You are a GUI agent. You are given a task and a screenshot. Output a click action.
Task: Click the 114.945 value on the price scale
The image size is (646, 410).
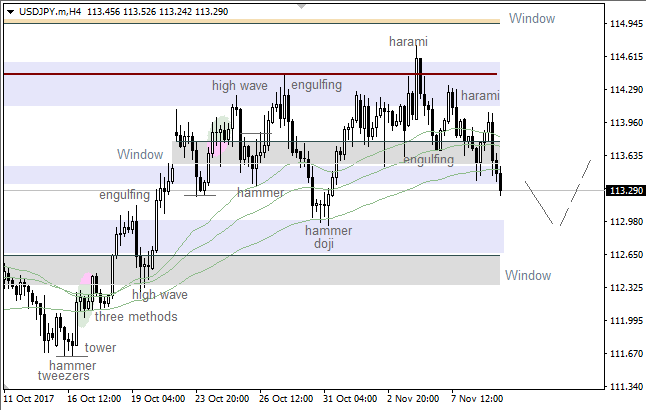625,24
